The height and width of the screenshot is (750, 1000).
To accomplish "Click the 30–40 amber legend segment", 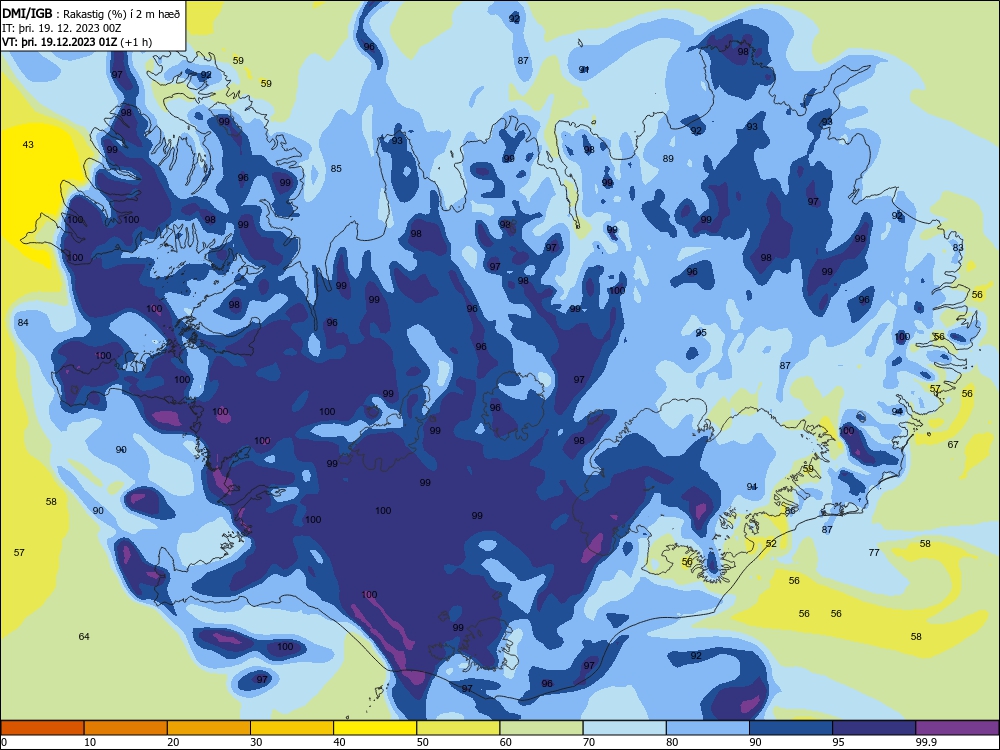I will [x=292, y=728].
